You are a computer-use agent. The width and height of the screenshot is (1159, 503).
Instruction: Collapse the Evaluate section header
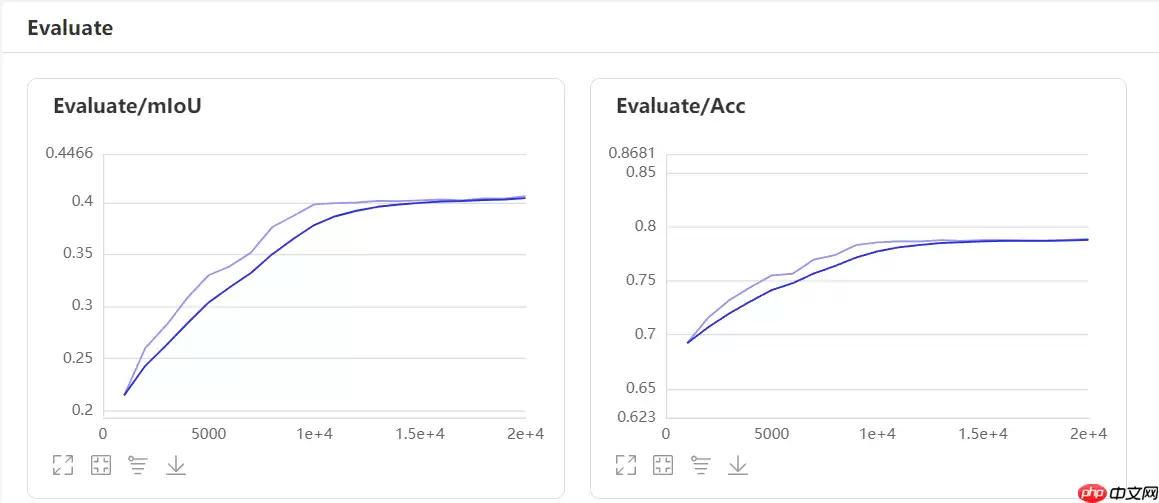click(70, 28)
